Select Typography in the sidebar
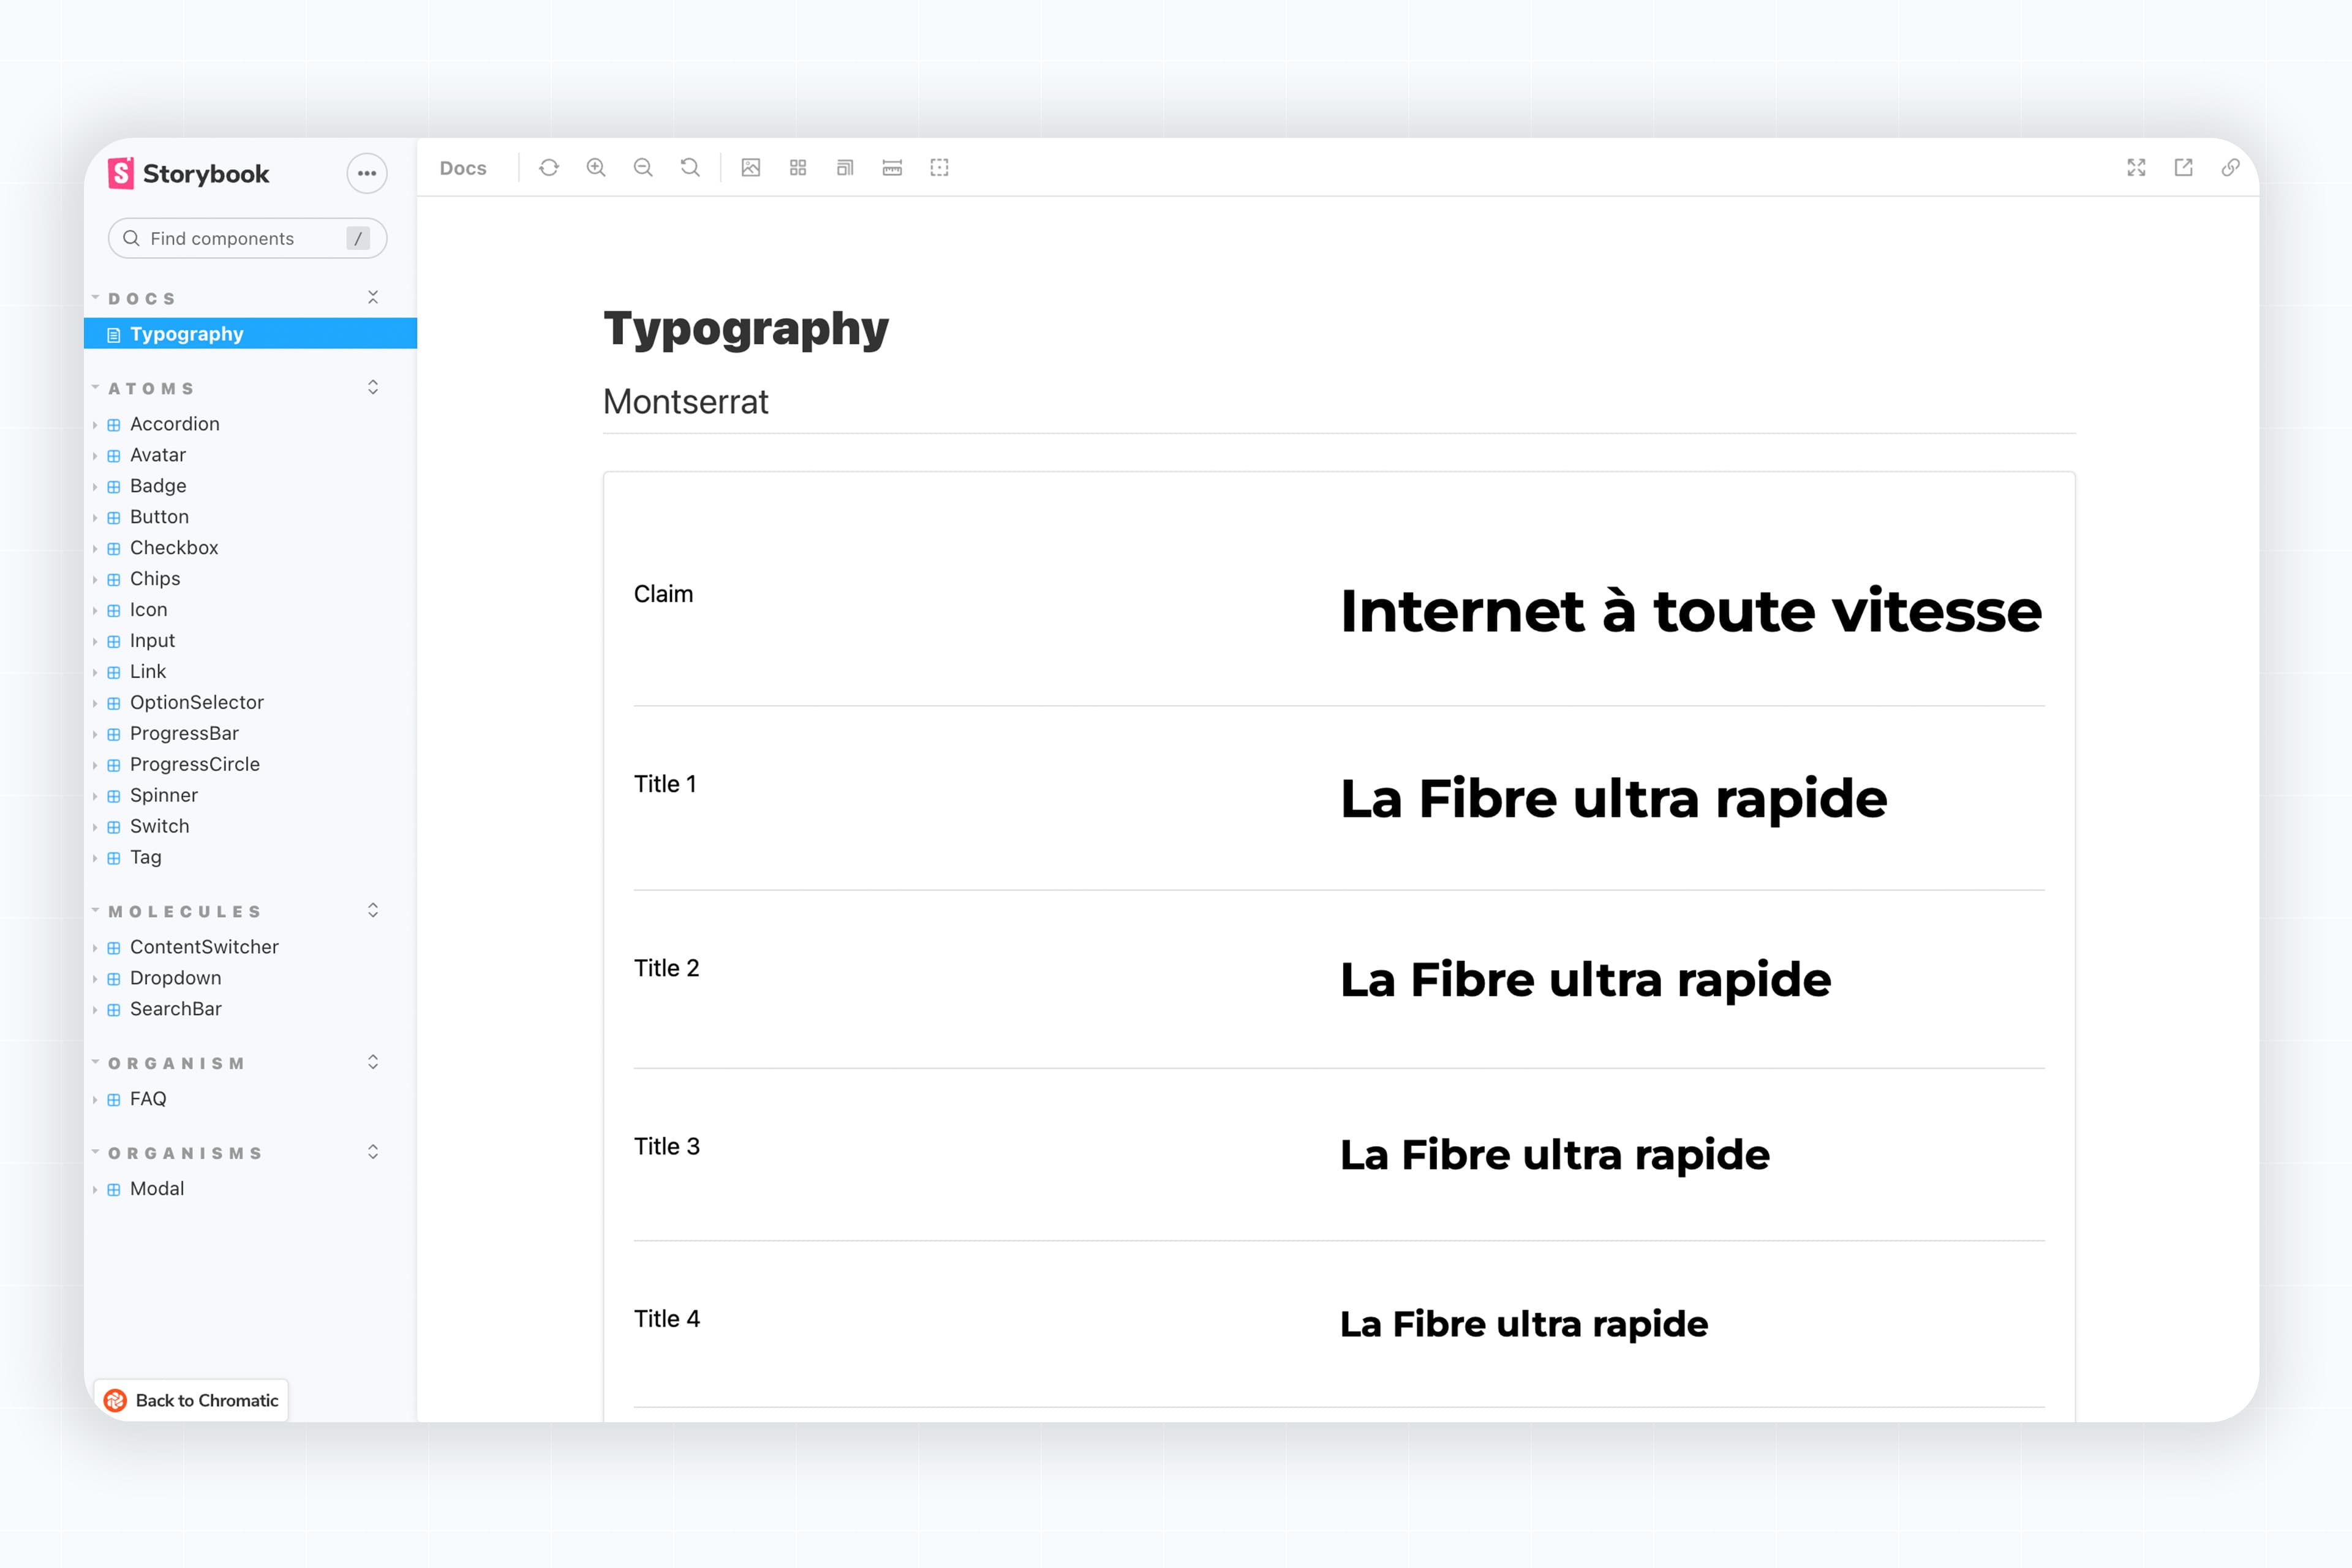Viewport: 2352px width, 1568px height. (187, 334)
